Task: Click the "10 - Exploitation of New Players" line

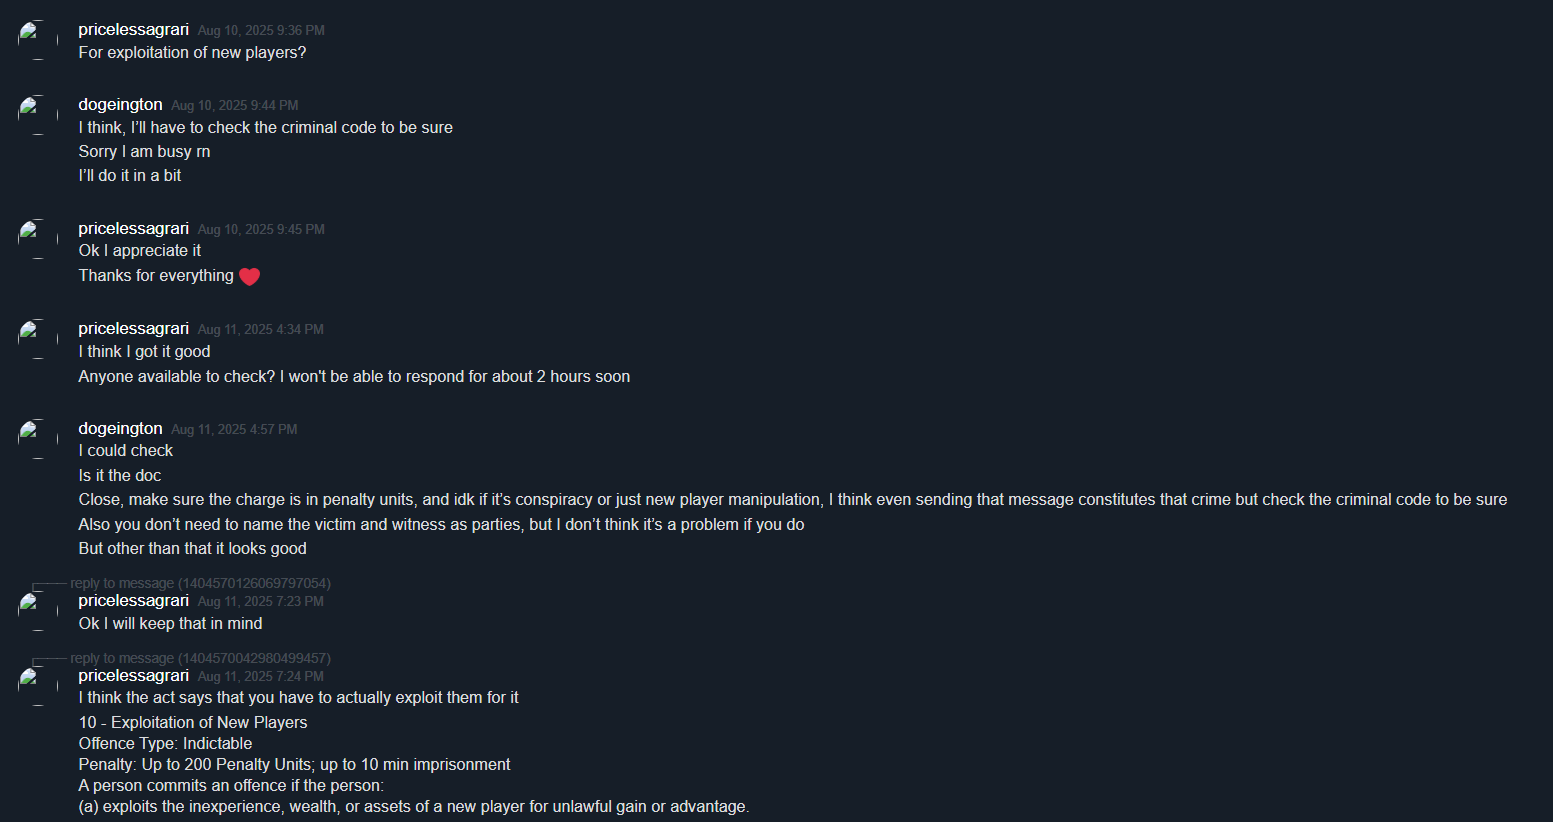Action: point(193,723)
